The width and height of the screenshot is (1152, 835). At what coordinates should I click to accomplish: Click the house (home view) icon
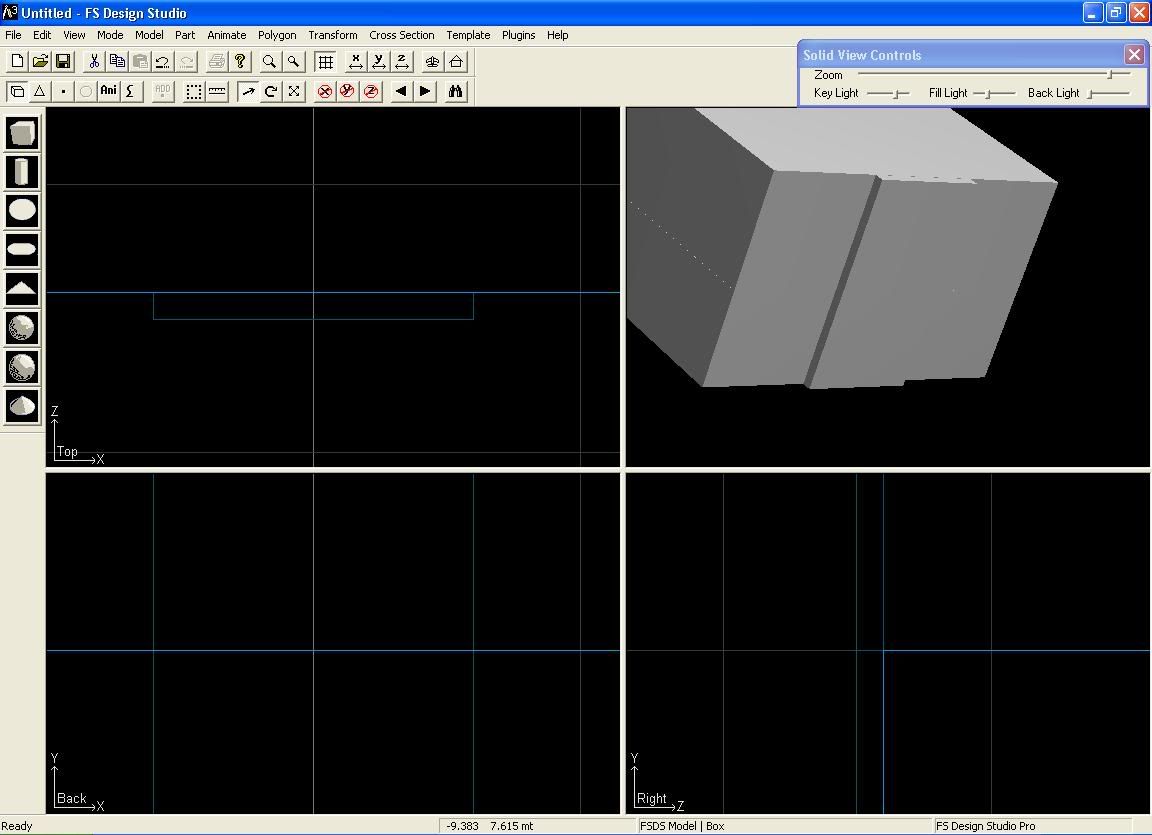point(456,62)
